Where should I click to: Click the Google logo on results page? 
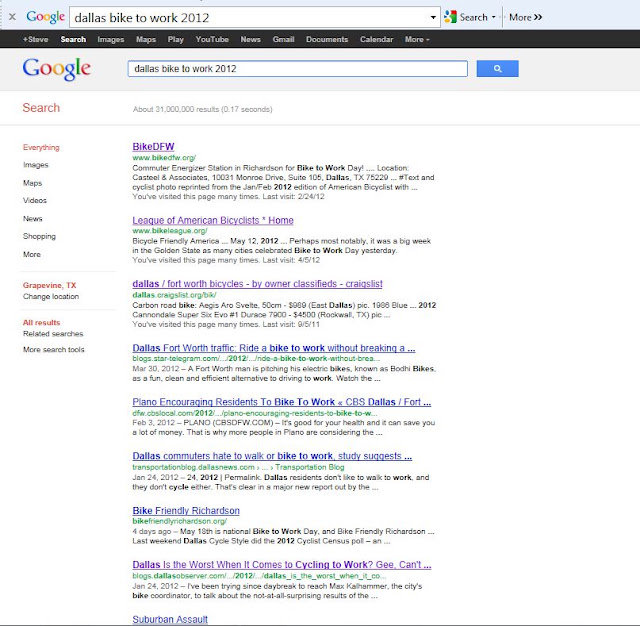(x=57, y=69)
